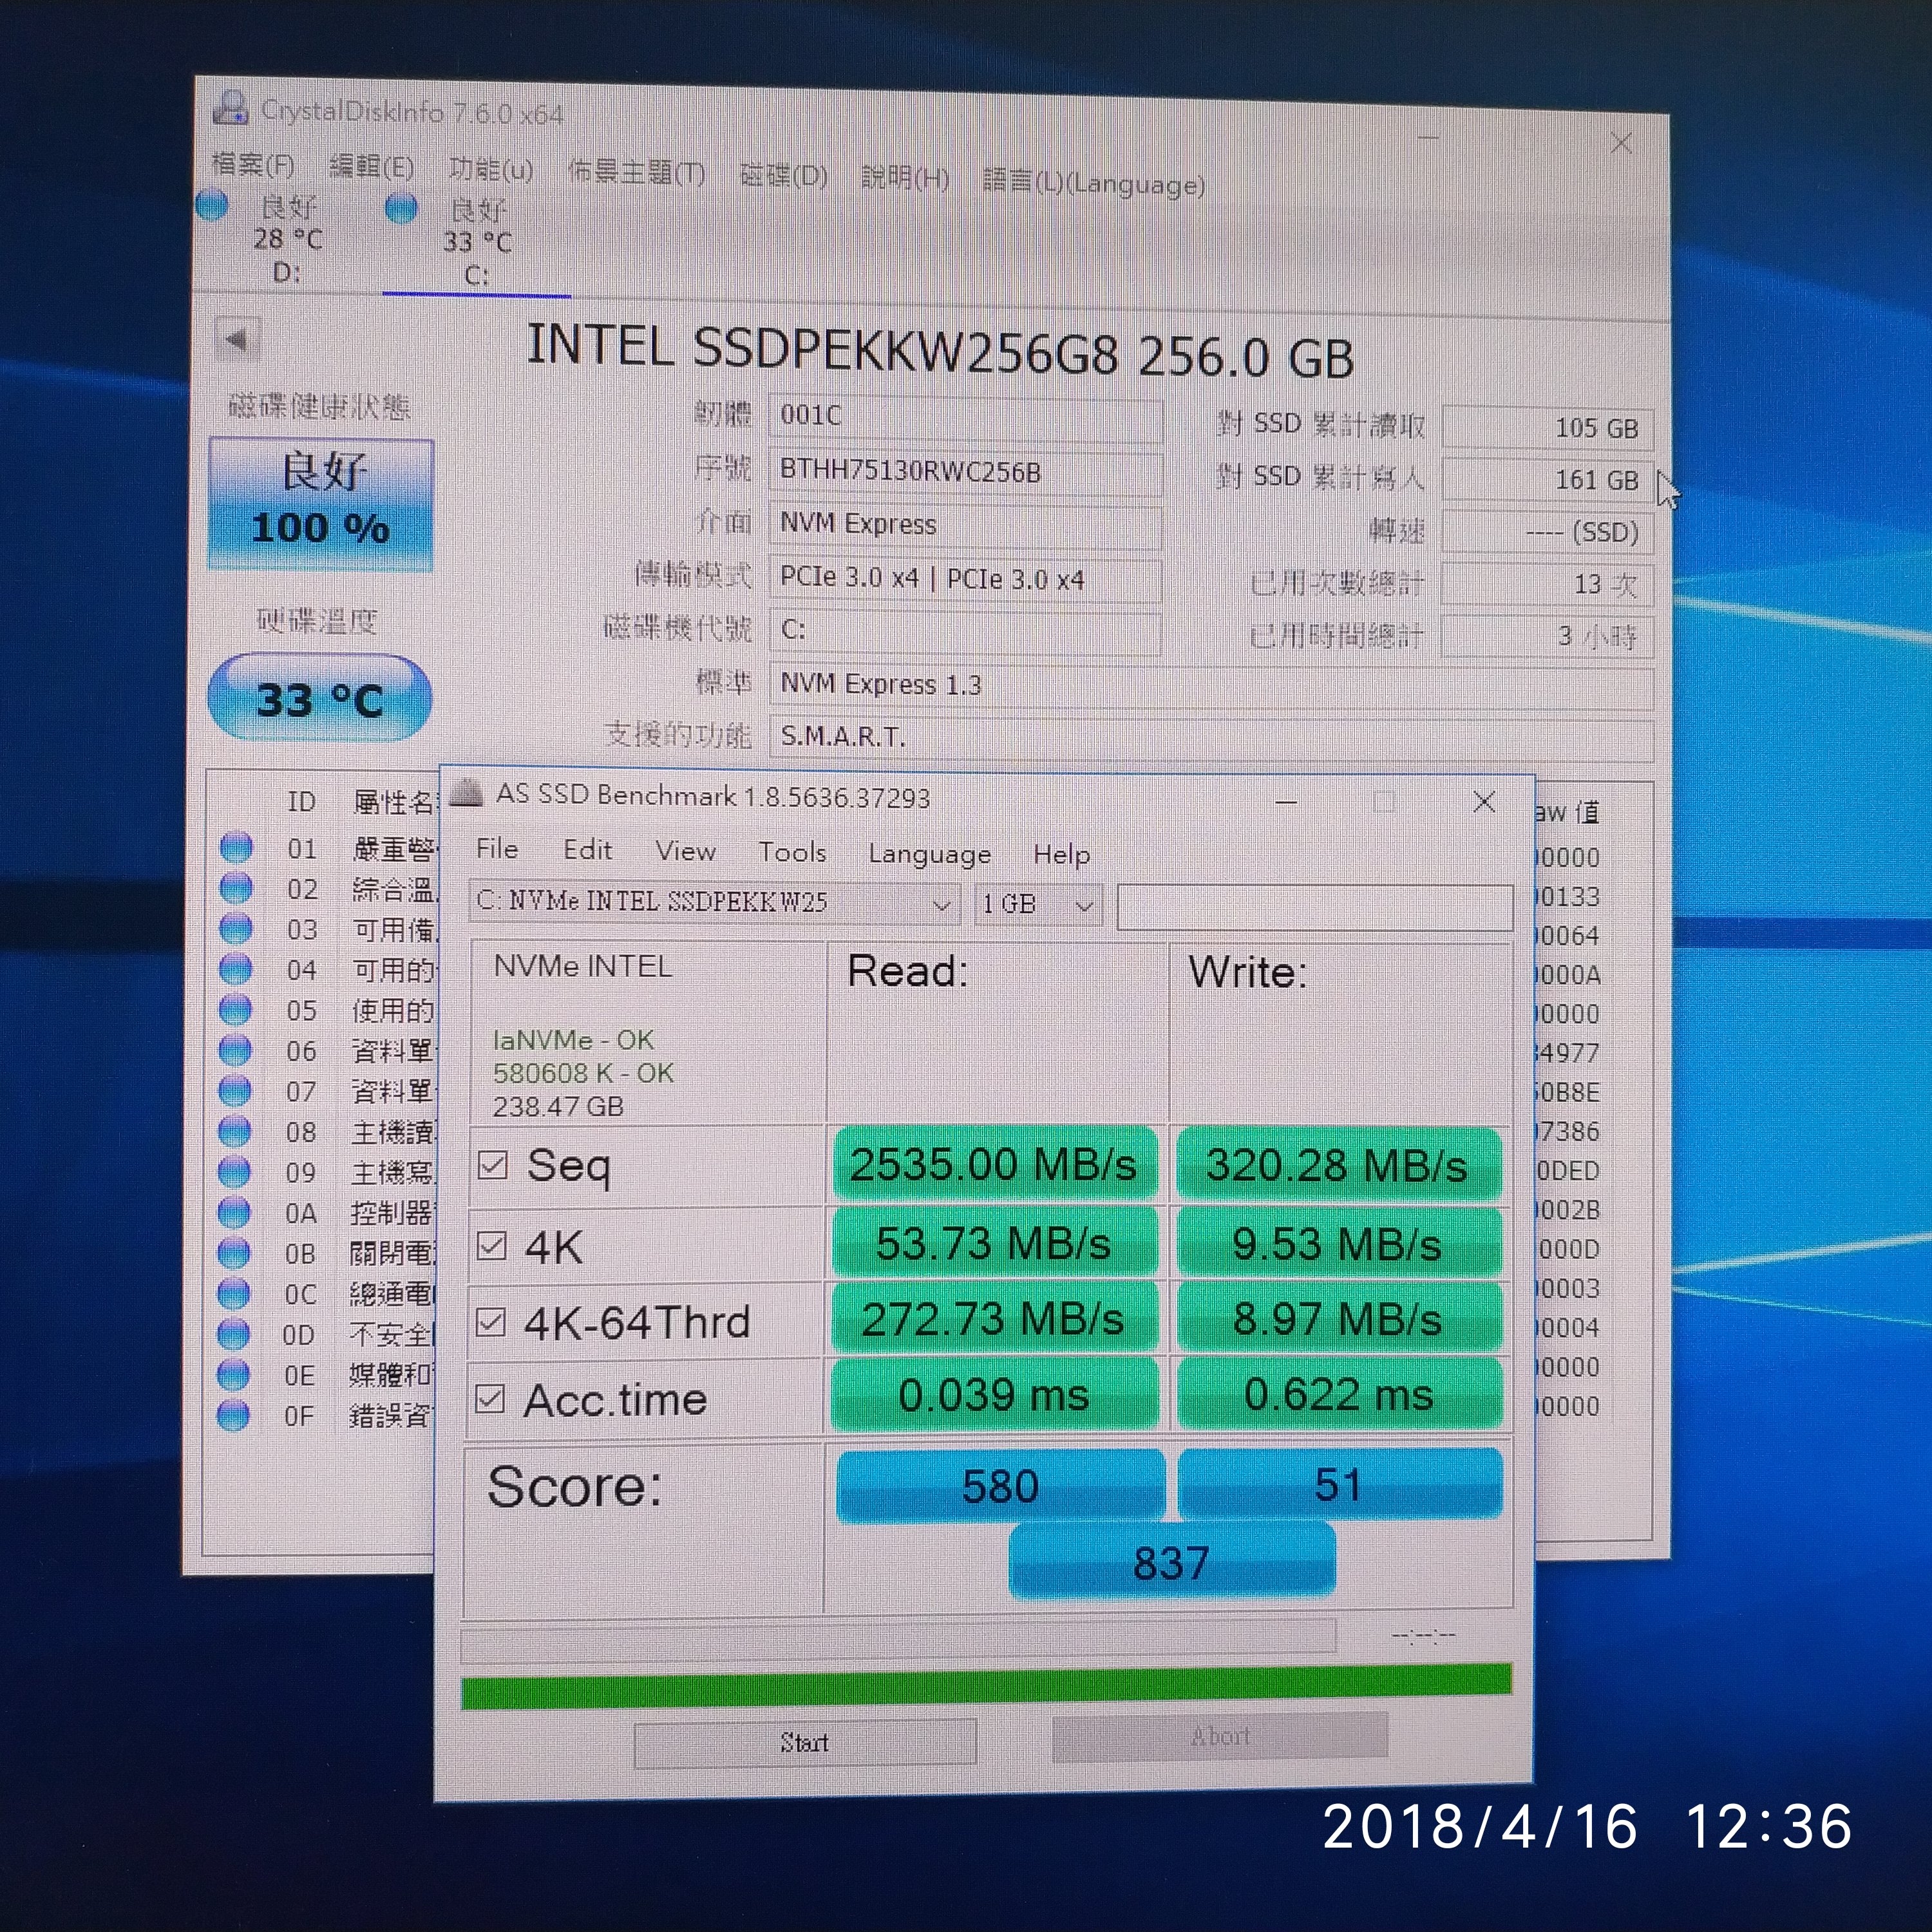Click the empty text field beside 1 GB dropdown
The height and width of the screenshot is (1932, 1932).
point(1314,908)
